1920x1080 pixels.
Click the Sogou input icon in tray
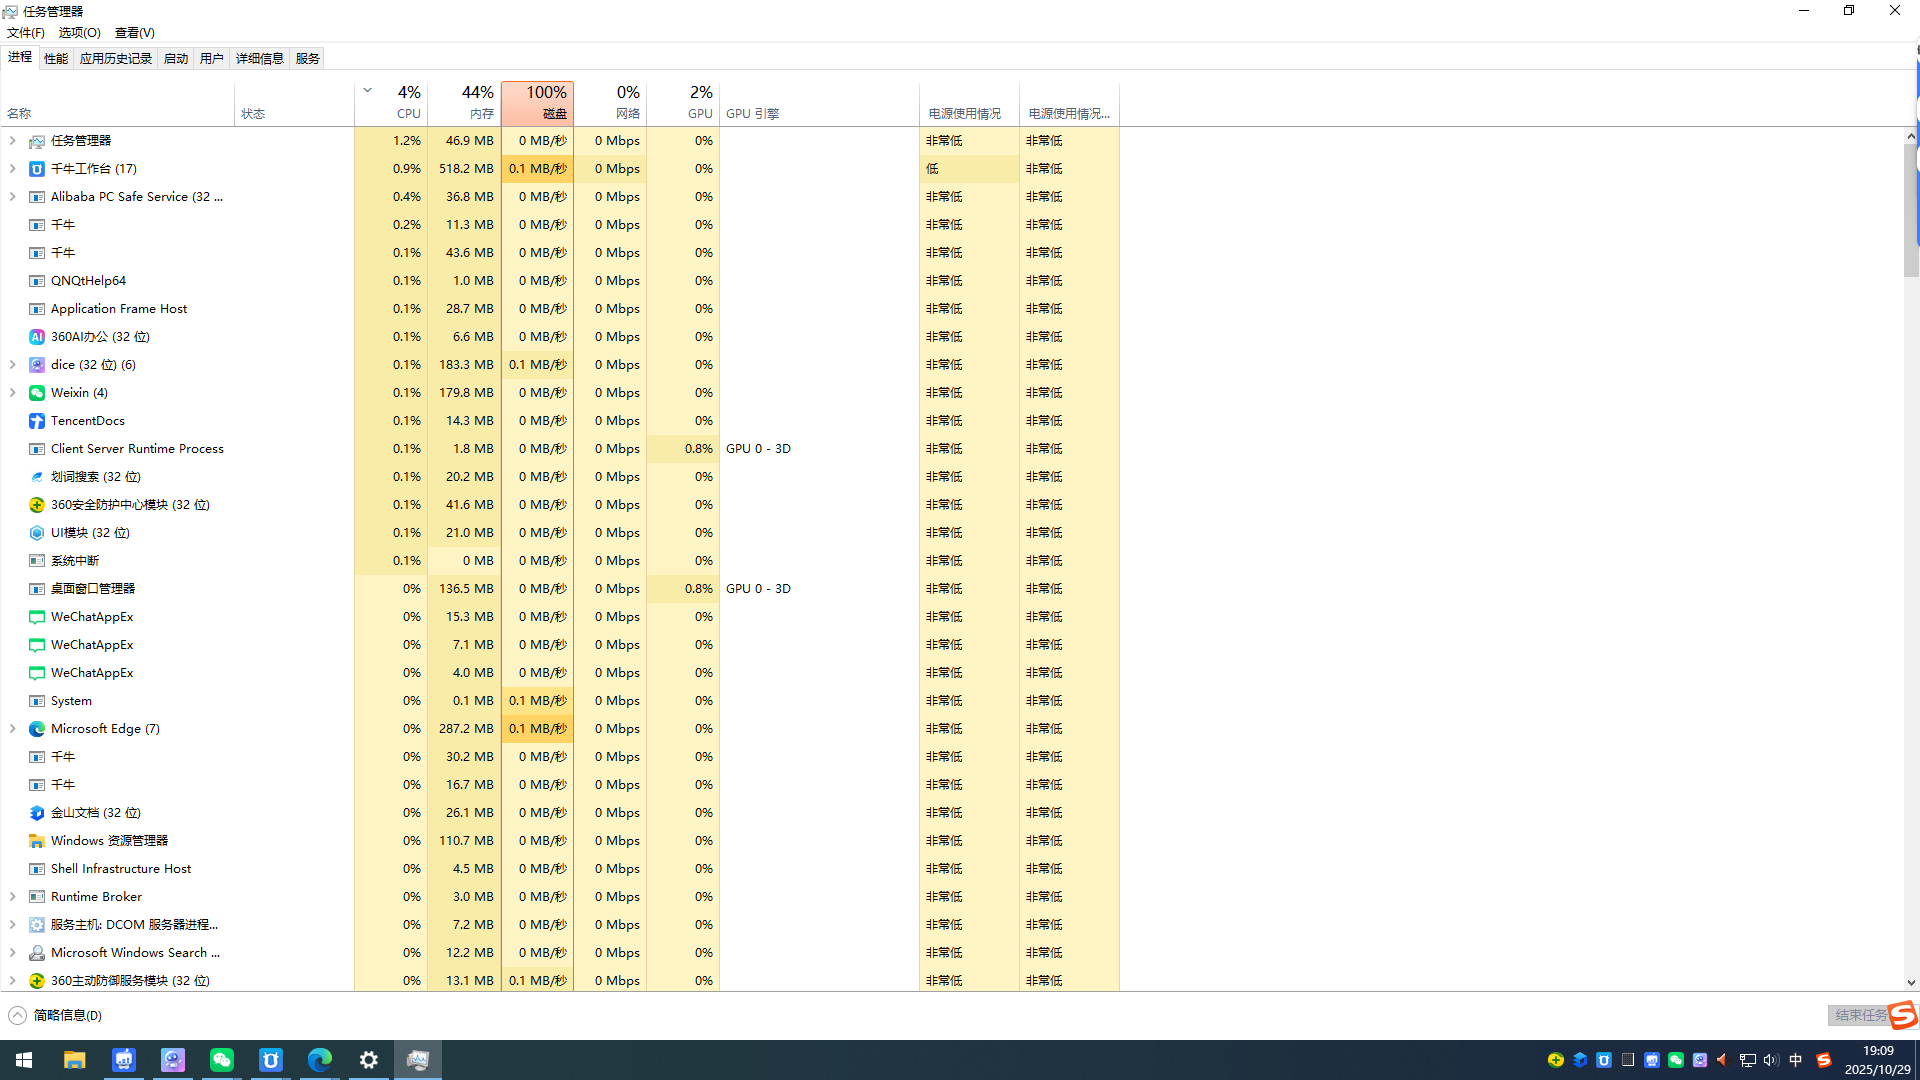point(1823,1060)
